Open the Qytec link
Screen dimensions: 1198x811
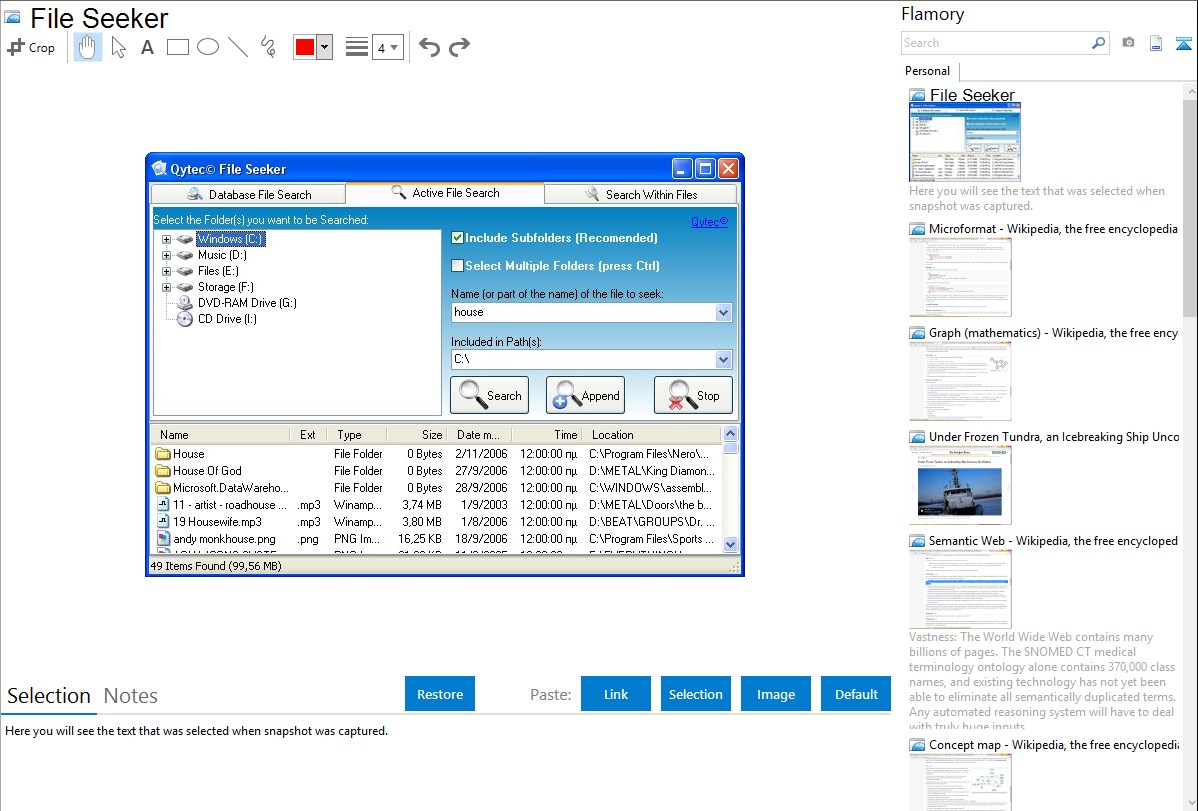(709, 222)
